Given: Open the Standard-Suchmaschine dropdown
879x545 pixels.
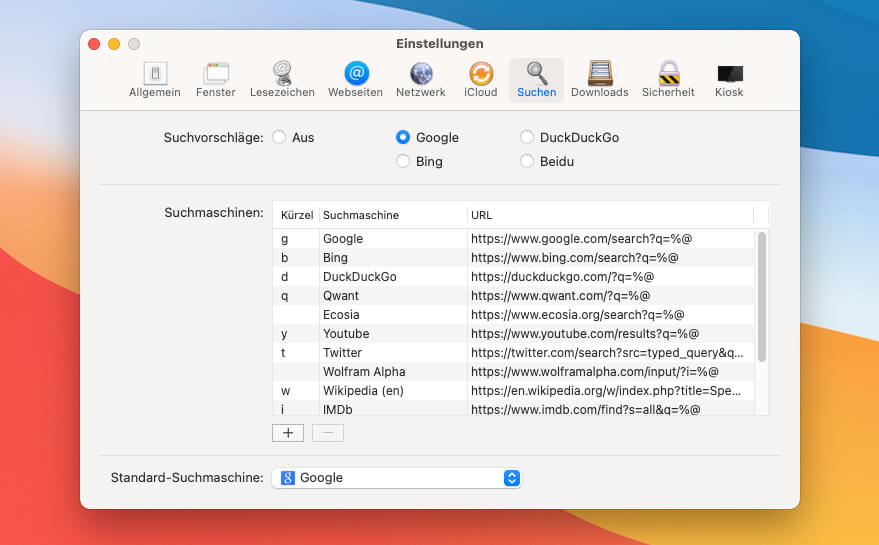Looking at the screenshot, I should (x=397, y=478).
